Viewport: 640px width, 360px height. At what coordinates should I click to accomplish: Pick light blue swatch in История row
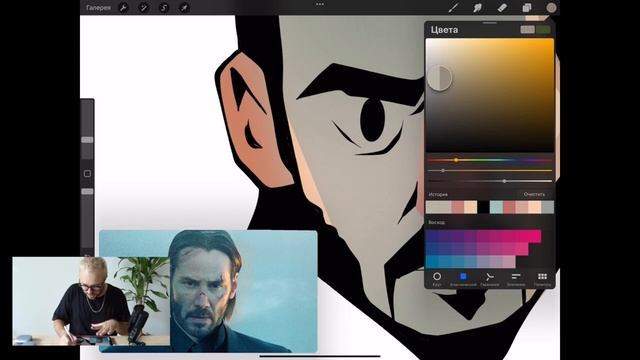pyautogui.click(x=496, y=207)
